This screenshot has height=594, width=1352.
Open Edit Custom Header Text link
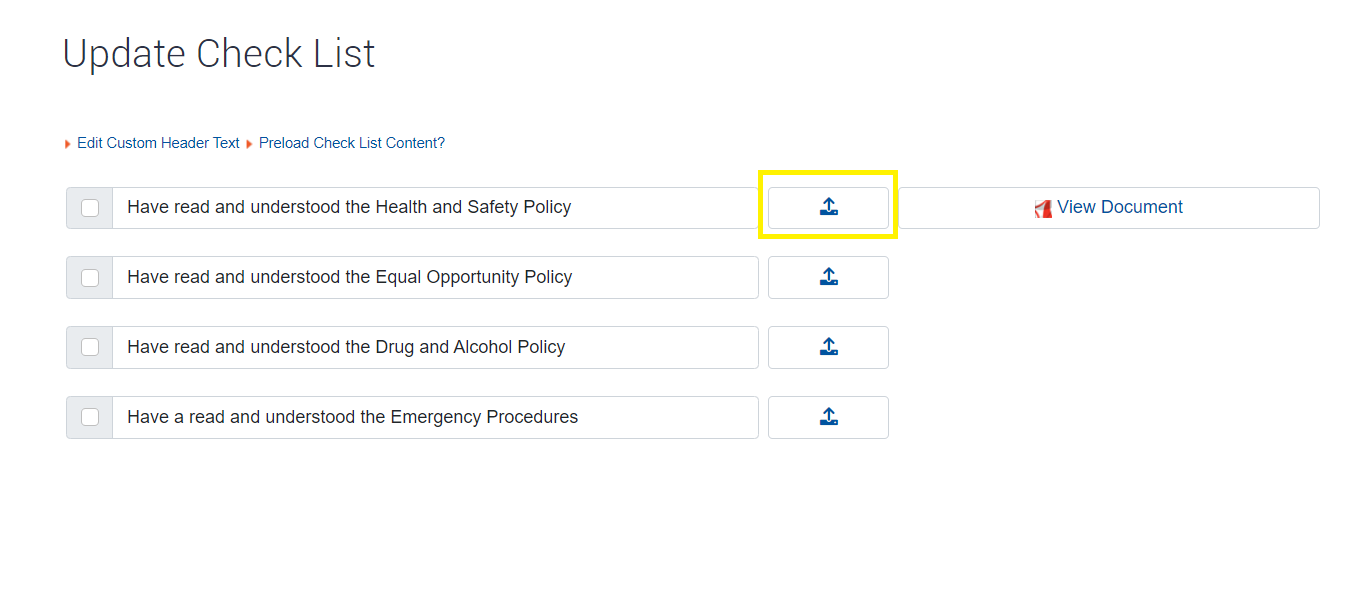[x=158, y=143]
